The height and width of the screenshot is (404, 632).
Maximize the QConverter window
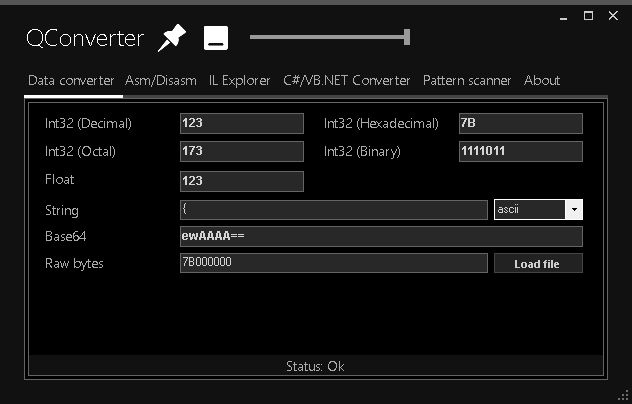click(x=588, y=16)
